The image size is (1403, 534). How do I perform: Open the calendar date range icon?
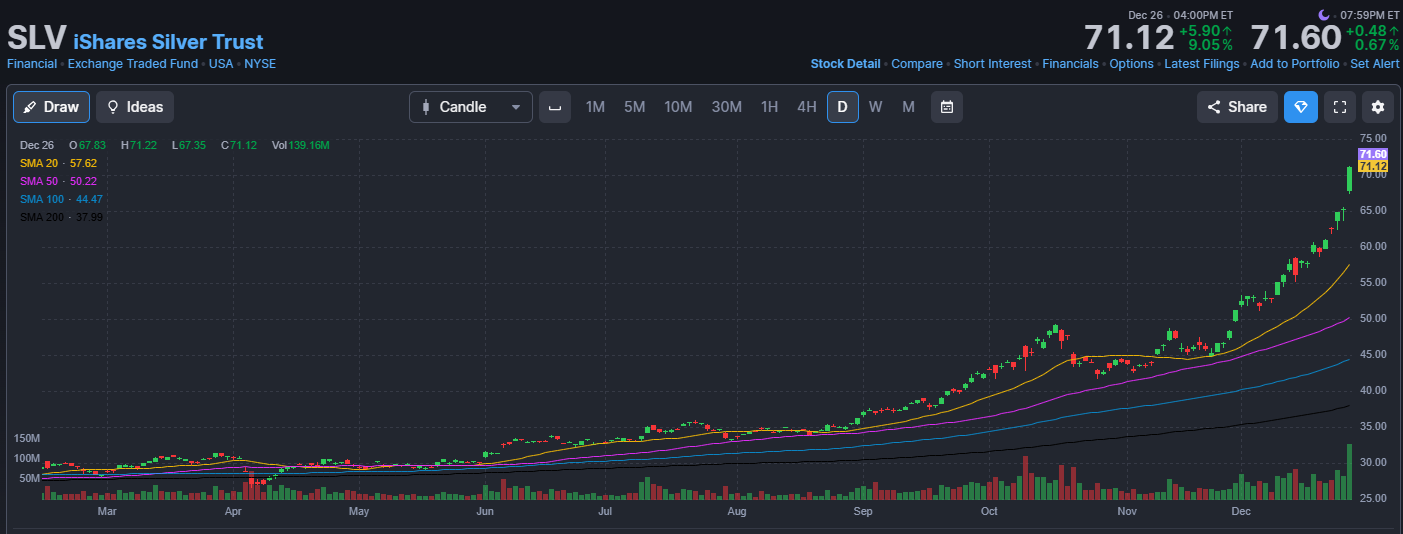point(947,107)
